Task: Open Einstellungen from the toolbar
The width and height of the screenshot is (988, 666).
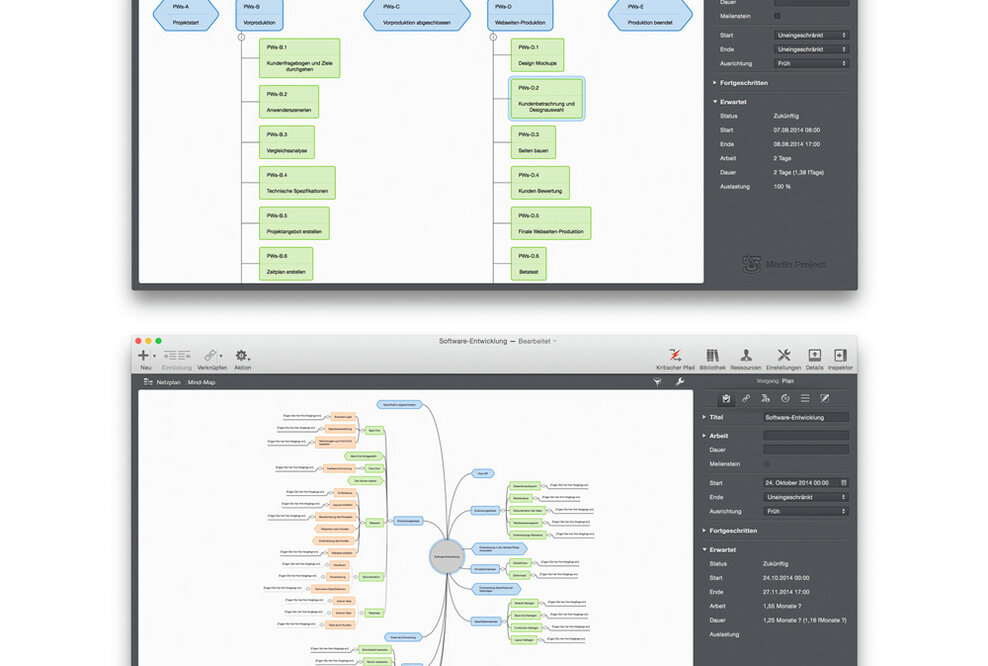Action: [x=784, y=357]
